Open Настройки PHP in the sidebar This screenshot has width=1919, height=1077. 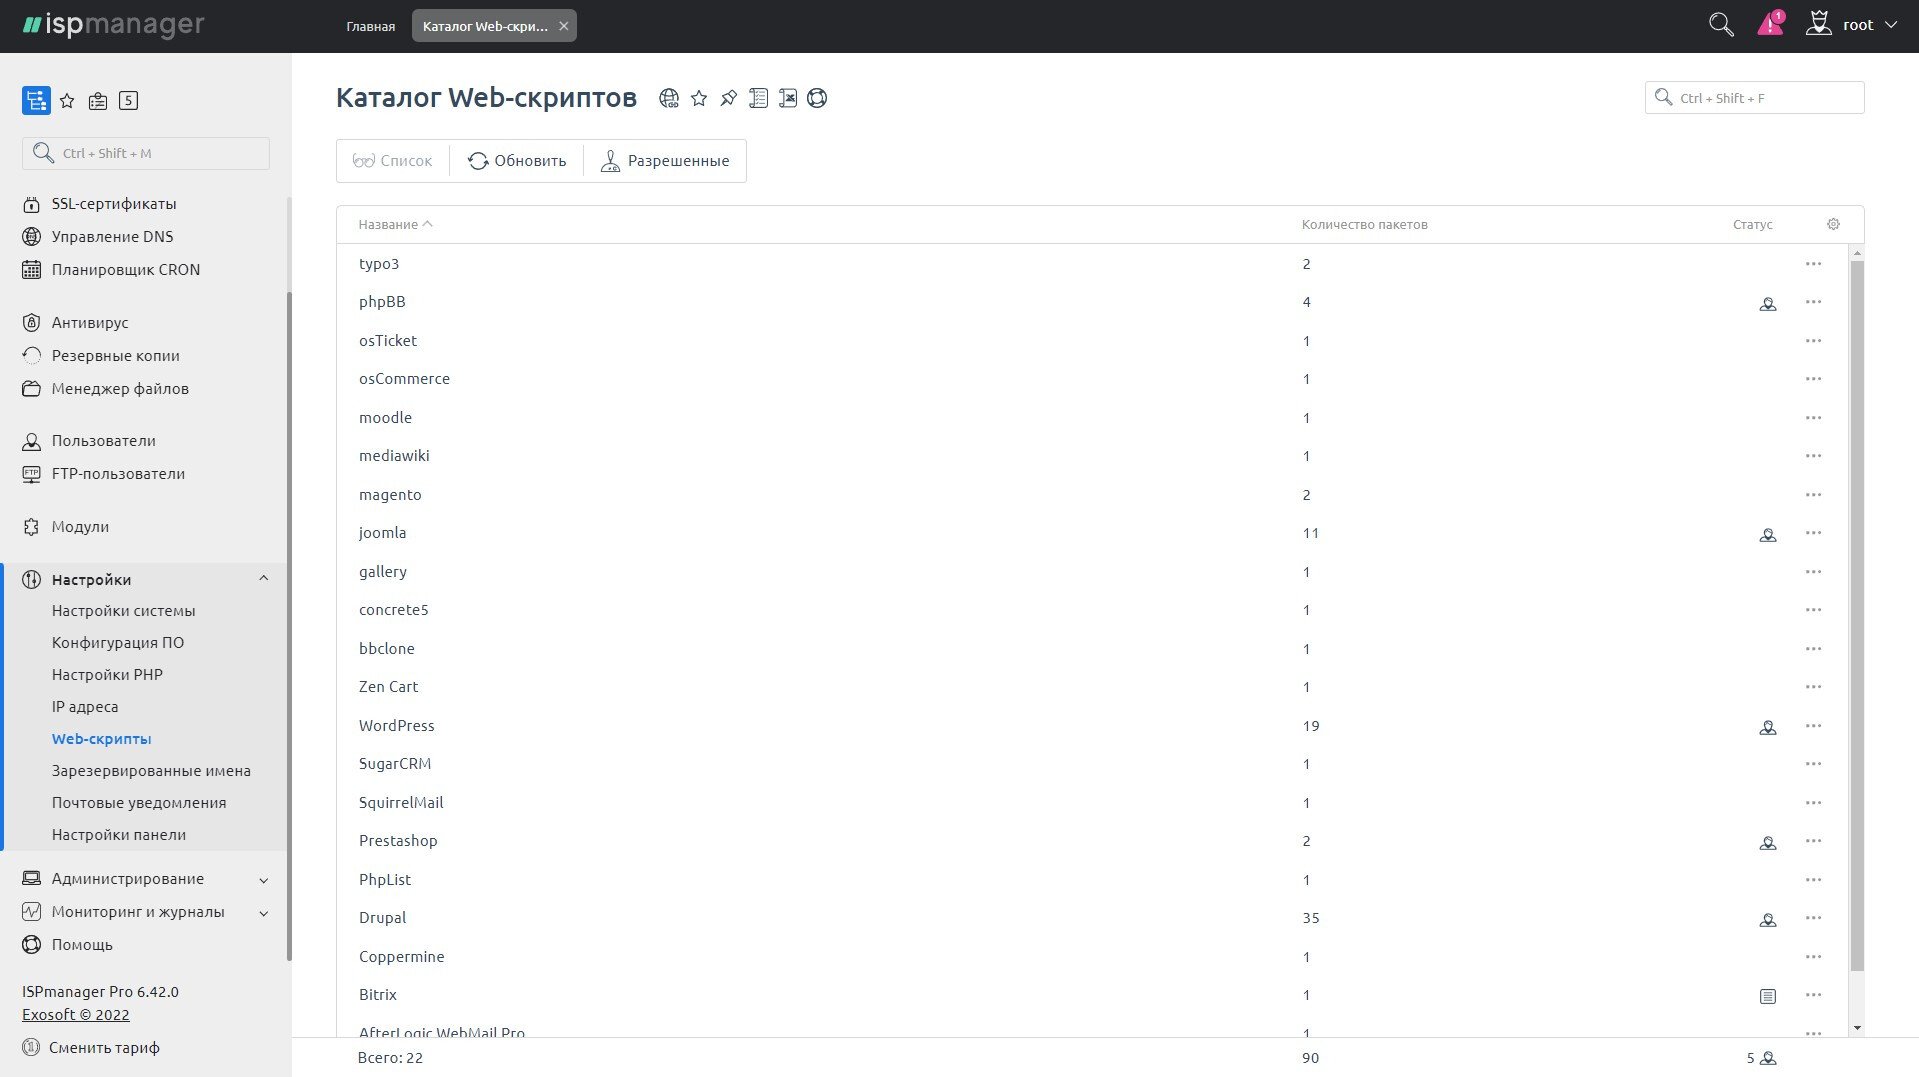[x=107, y=675]
